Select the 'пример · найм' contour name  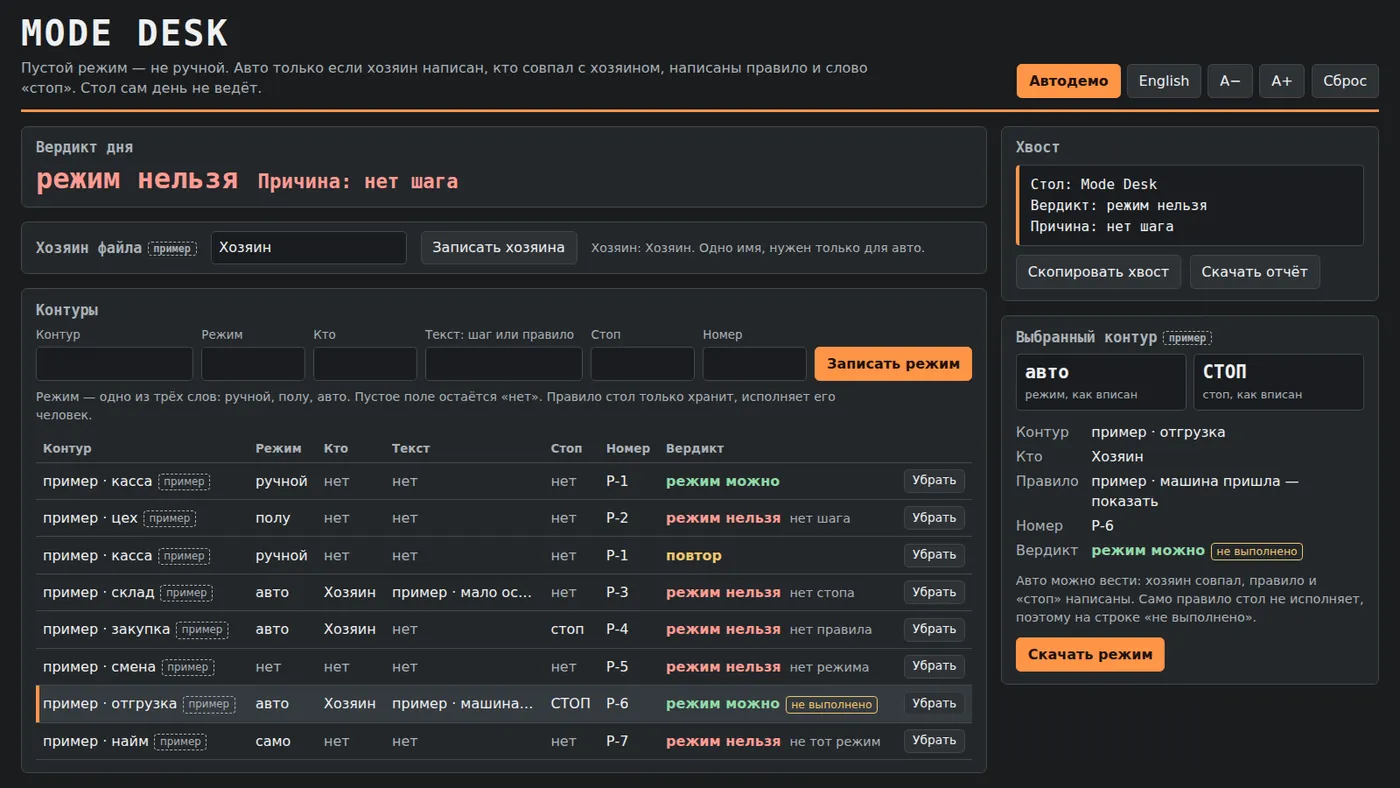(x=96, y=741)
